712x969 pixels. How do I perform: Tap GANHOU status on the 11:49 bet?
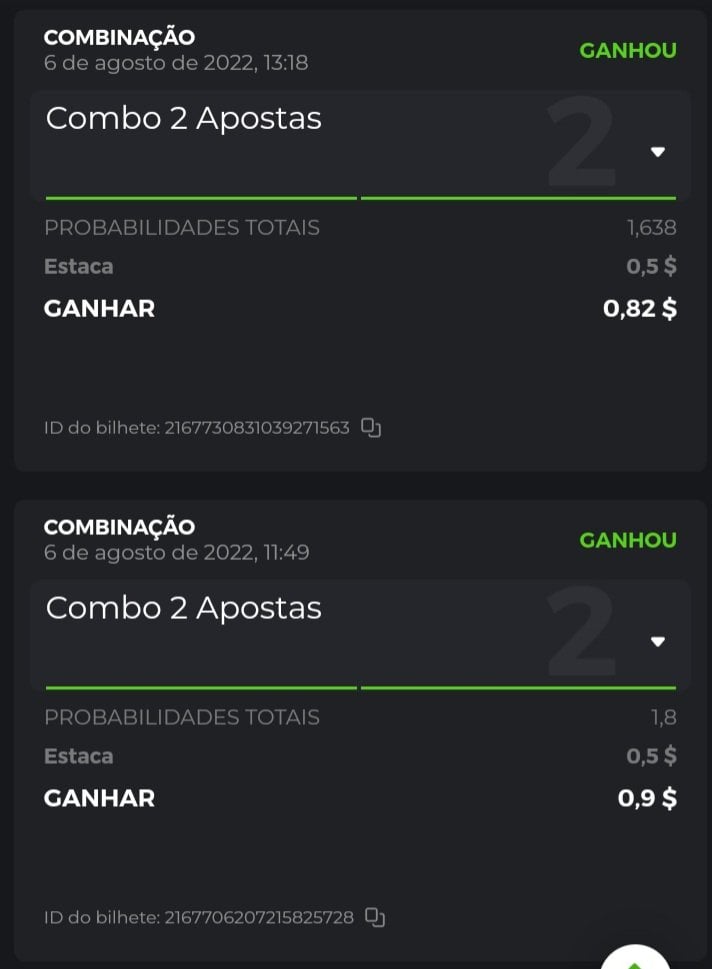(628, 540)
